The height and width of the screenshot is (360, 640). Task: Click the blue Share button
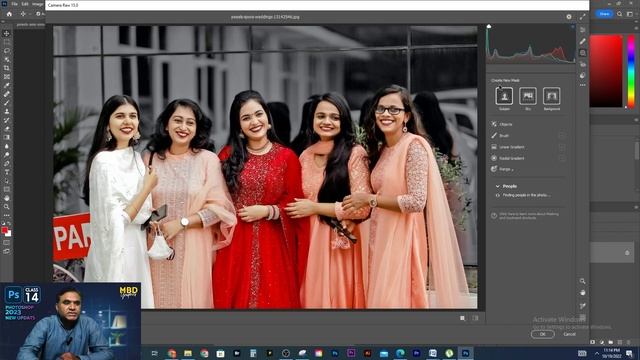coord(604,14)
